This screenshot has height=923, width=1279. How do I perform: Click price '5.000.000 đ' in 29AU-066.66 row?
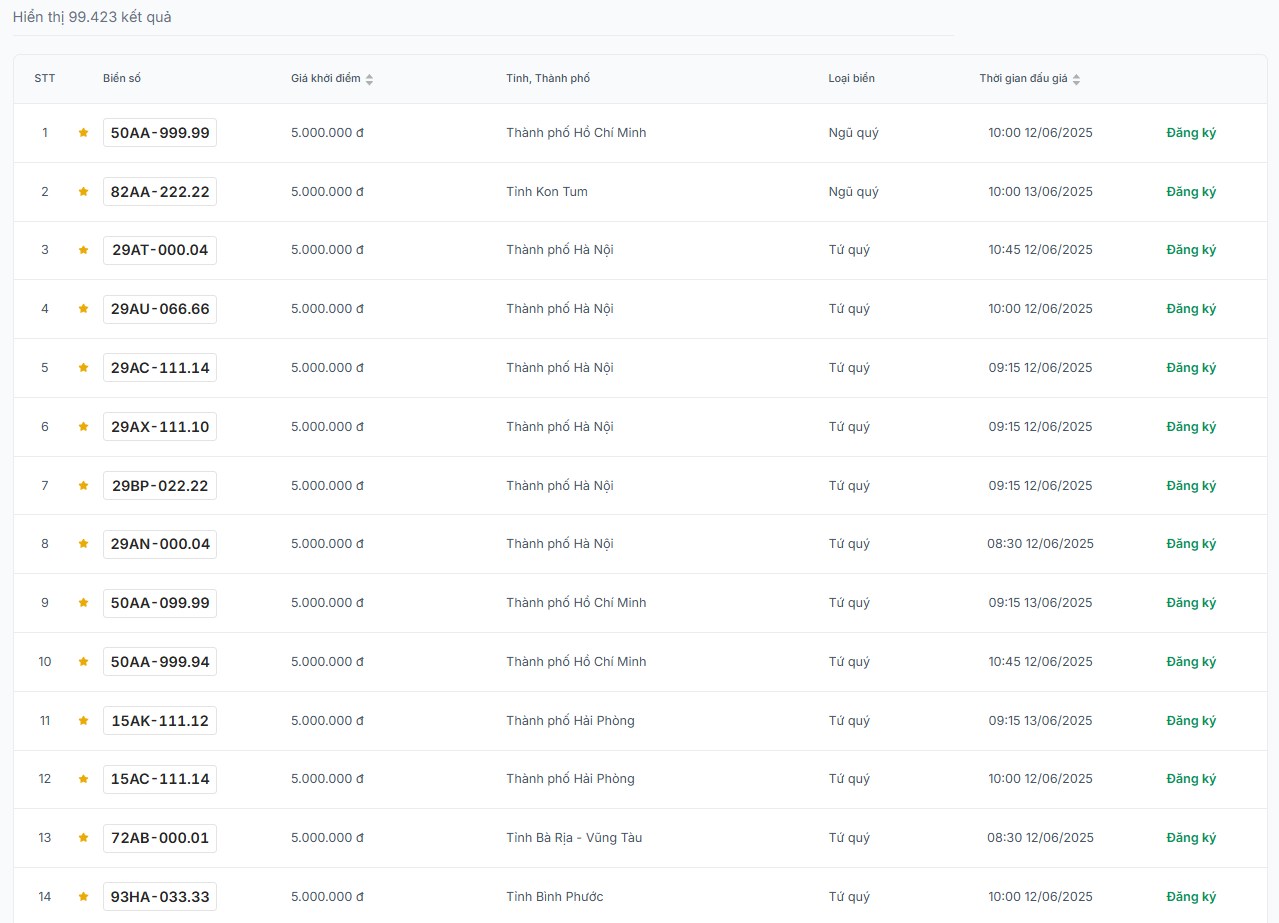327,309
